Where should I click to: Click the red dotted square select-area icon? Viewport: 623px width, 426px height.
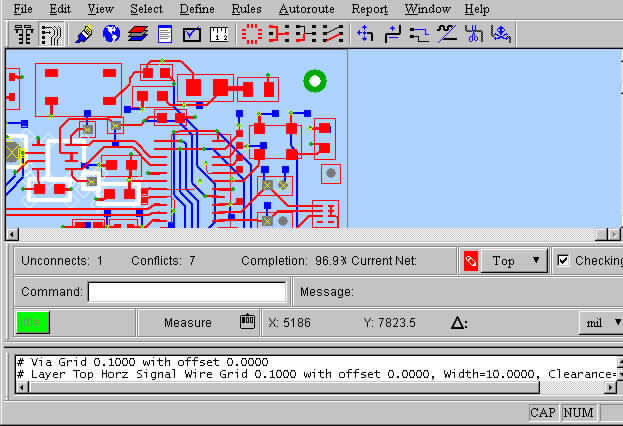(x=252, y=34)
